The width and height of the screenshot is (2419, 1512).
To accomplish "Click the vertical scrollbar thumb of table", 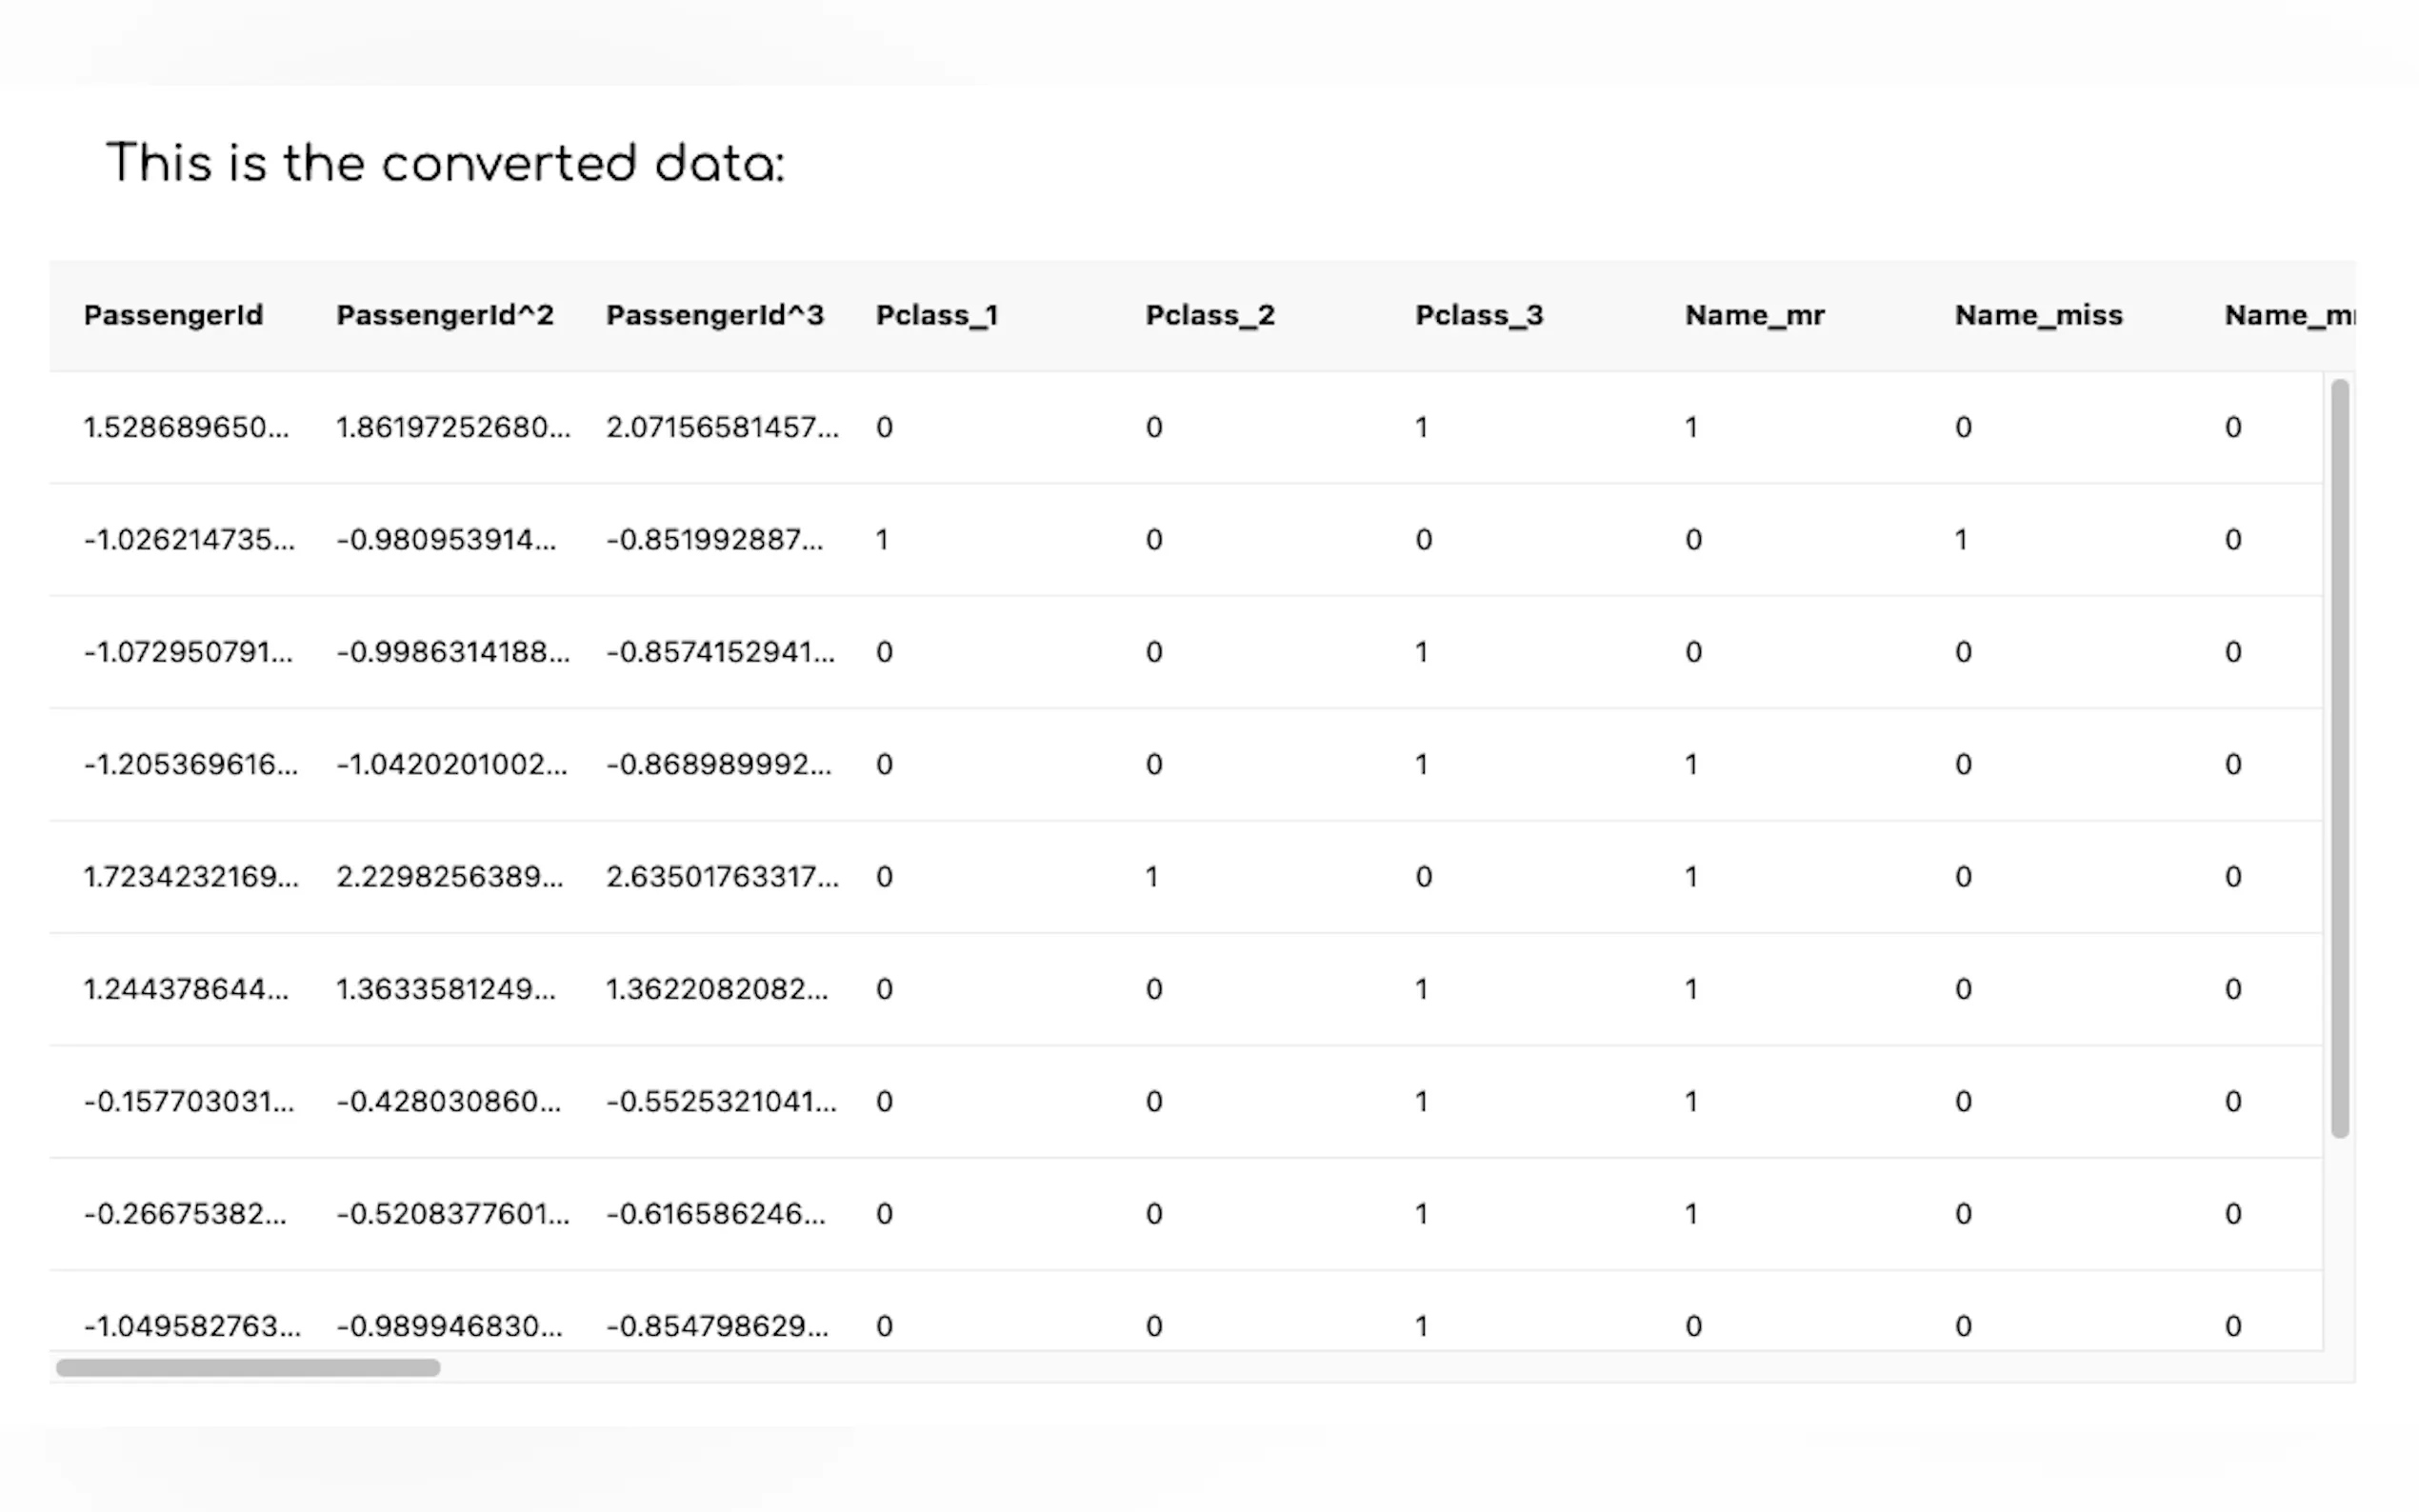I will pyautogui.click(x=2339, y=758).
